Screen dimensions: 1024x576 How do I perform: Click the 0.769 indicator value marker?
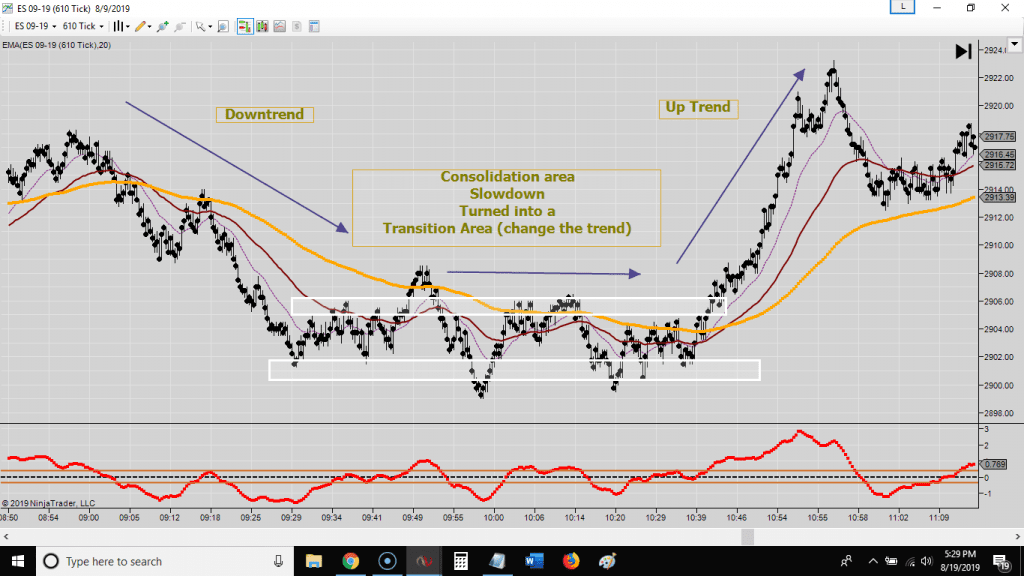click(995, 464)
